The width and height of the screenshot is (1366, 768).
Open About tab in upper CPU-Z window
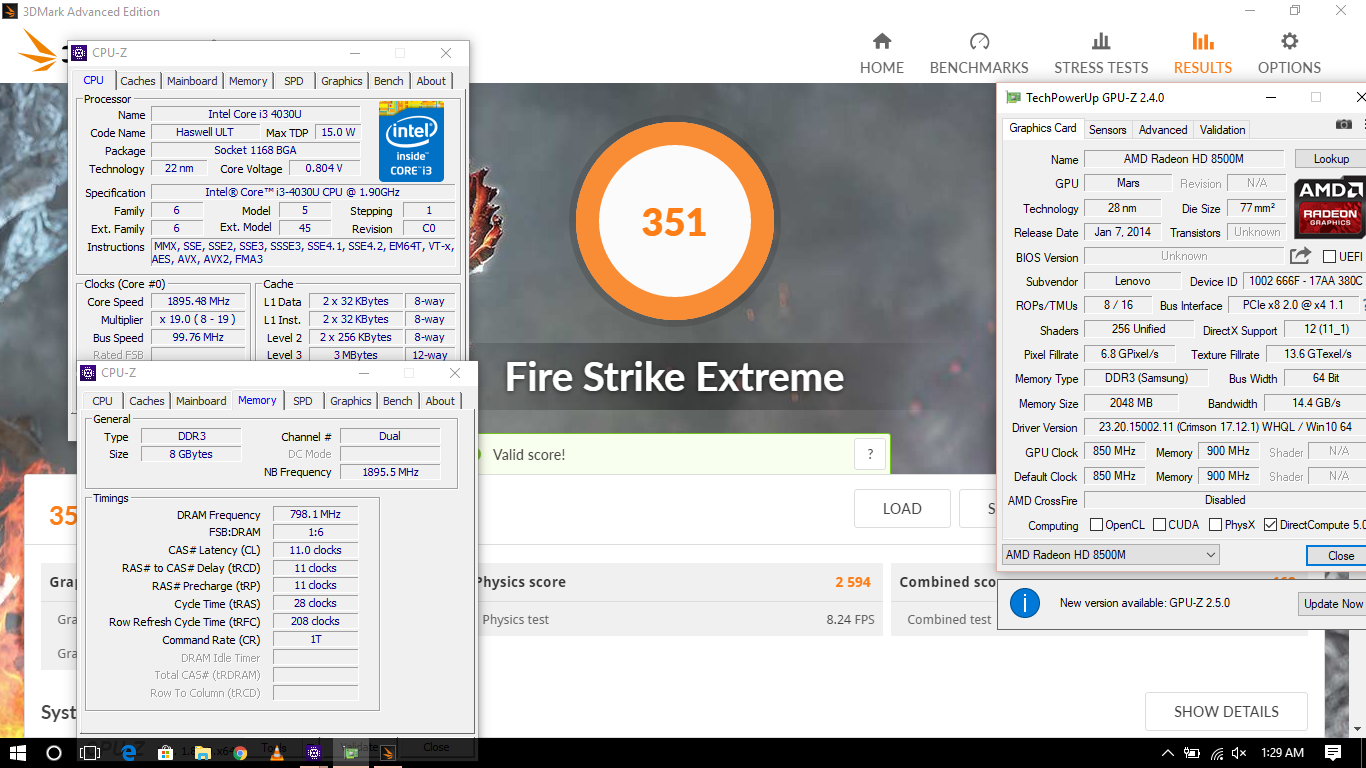[431, 81]
